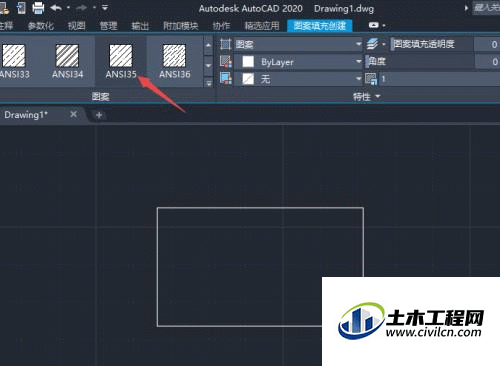
Task: Select the ANSI33 hatch pattern
Action: (14, 61)
